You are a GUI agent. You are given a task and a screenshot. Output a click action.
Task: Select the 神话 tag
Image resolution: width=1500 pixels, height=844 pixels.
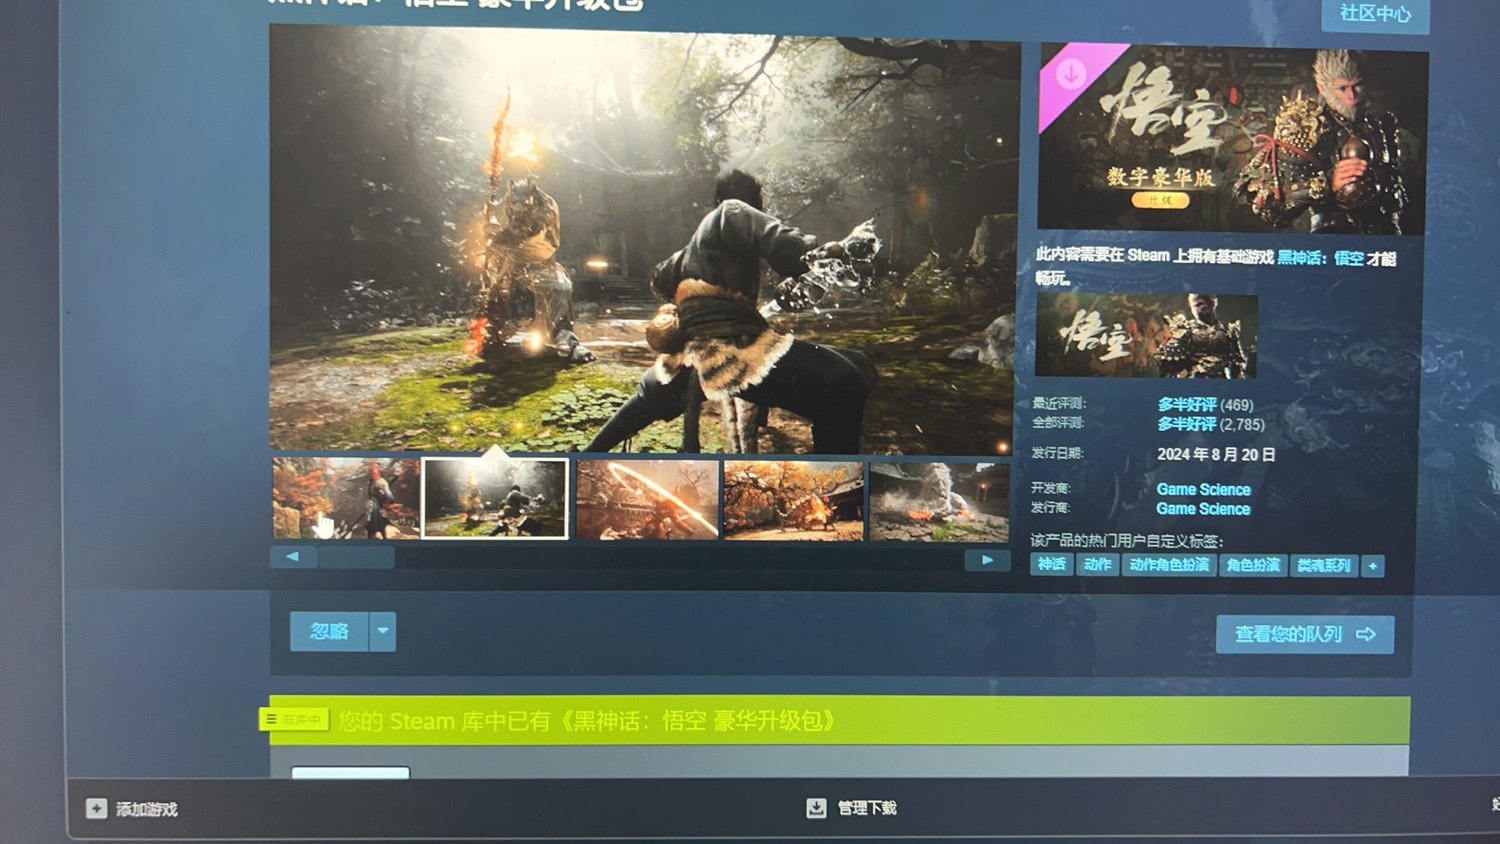pos(1051,563)
